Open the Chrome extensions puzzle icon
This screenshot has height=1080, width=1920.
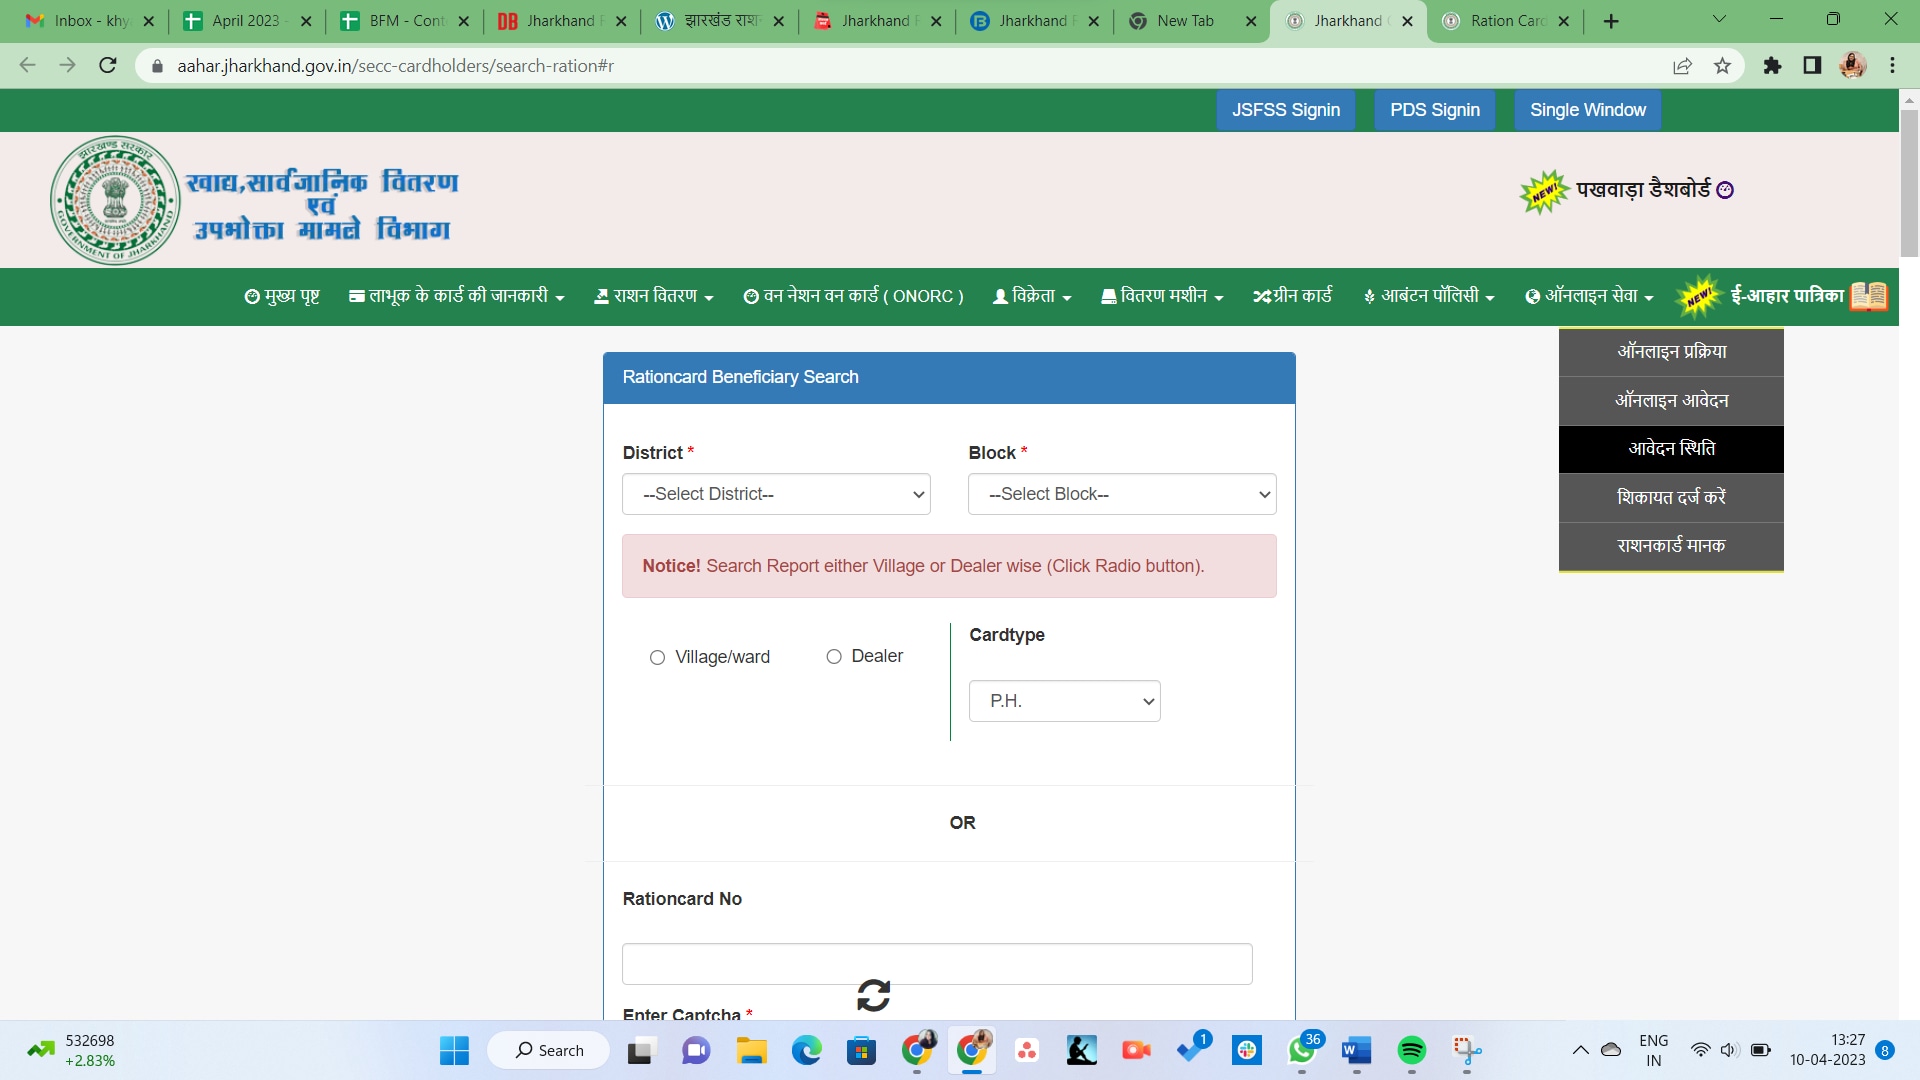(1772, 66)
